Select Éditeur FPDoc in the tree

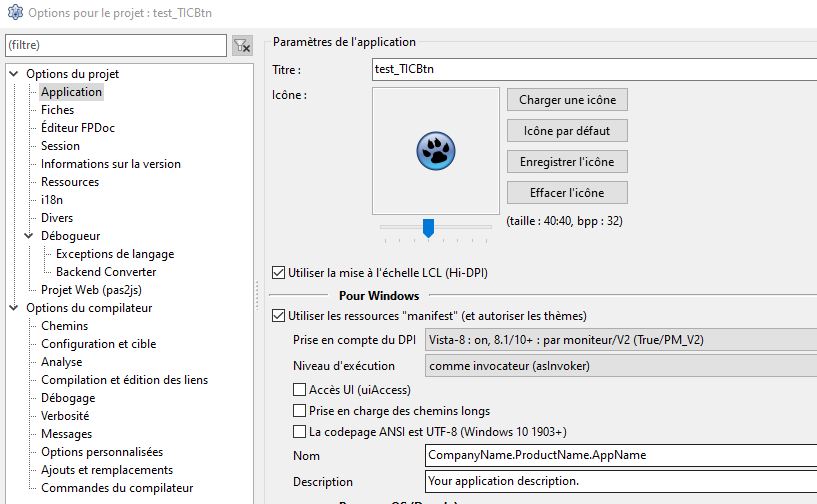(x=78, y=128)
